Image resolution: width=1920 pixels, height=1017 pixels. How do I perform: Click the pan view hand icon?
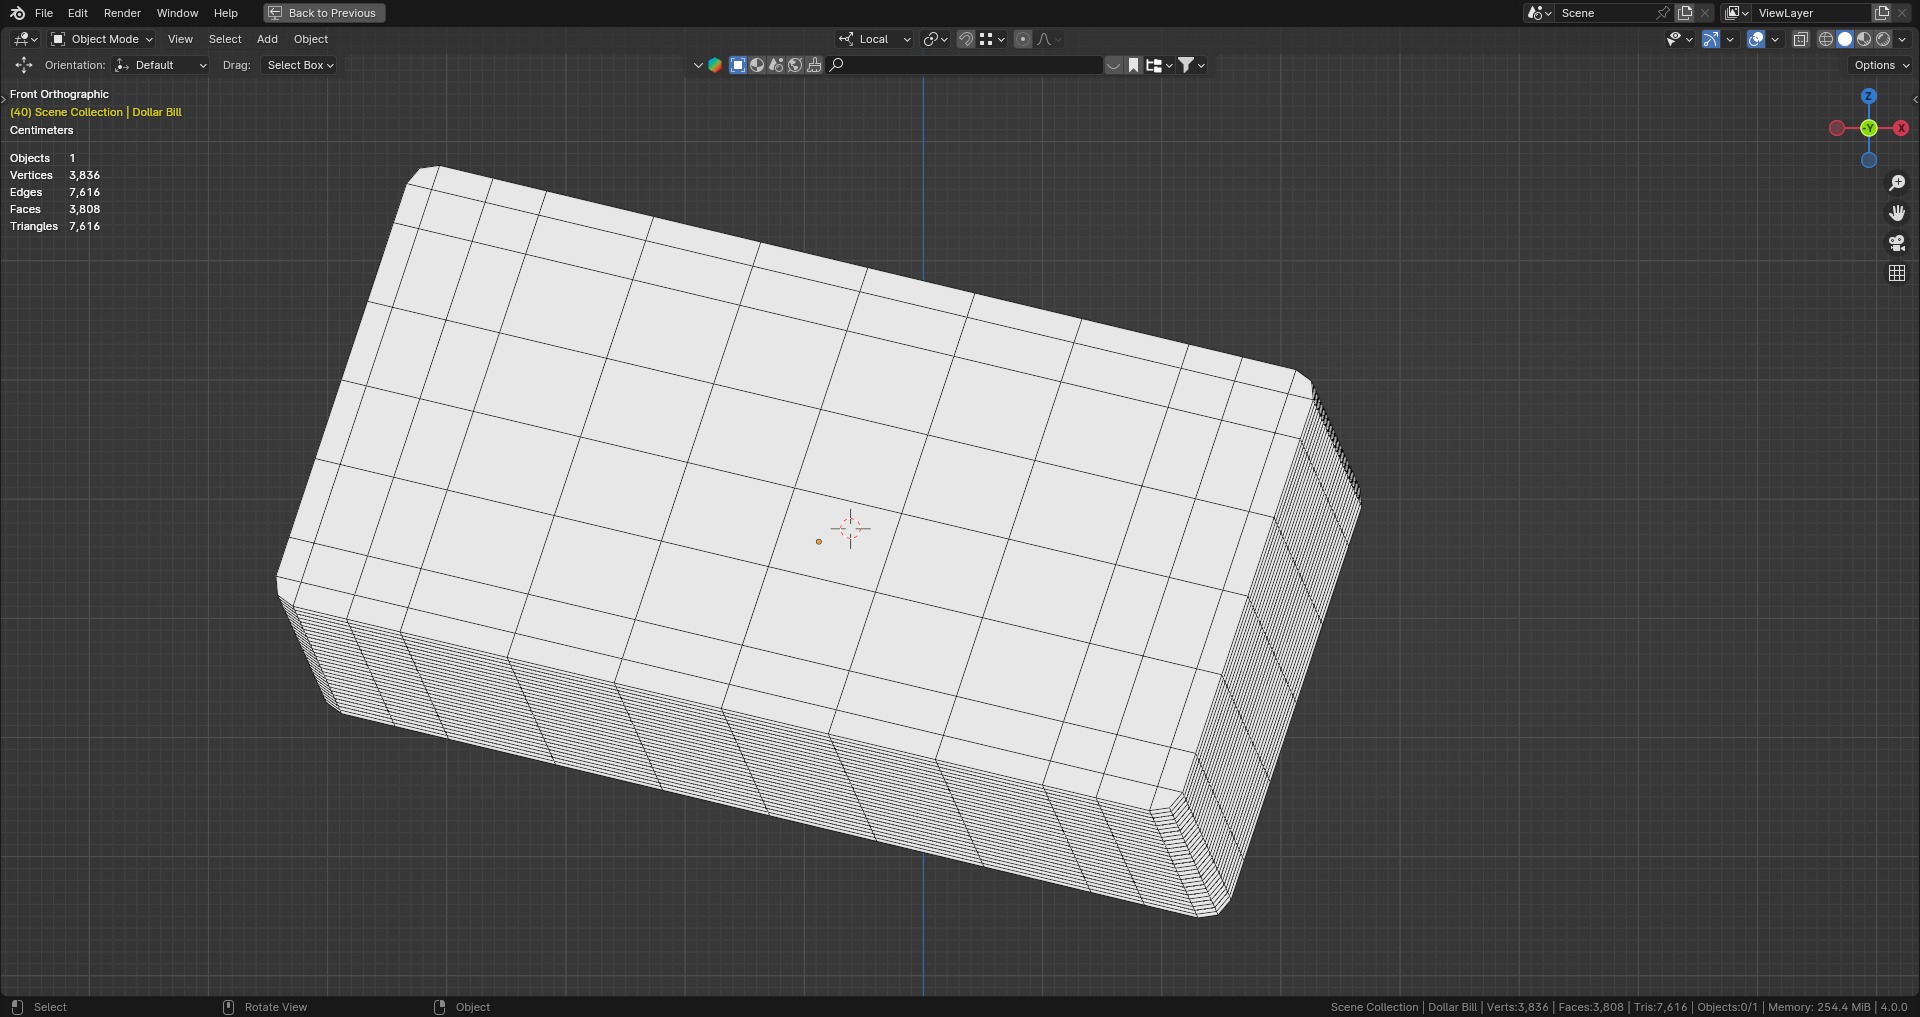(x=1897, y=213)
